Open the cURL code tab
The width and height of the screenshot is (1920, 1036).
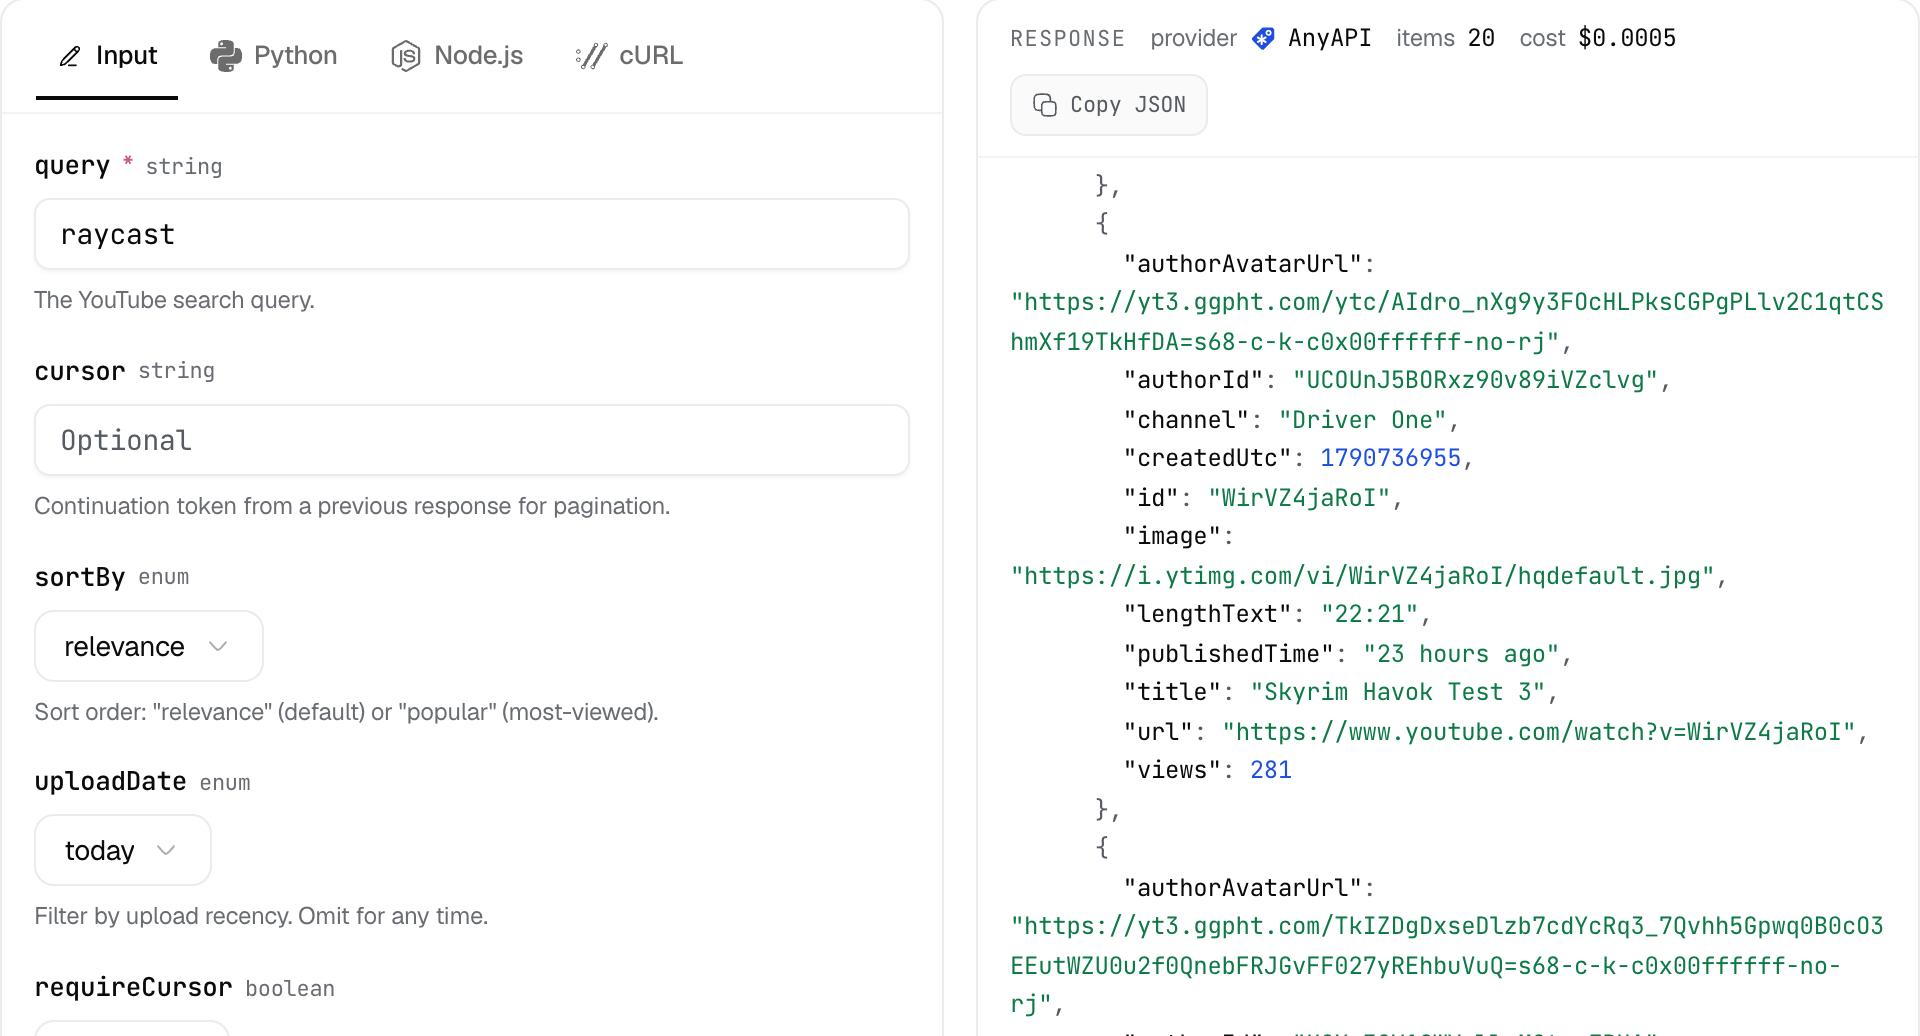point(629,56)
